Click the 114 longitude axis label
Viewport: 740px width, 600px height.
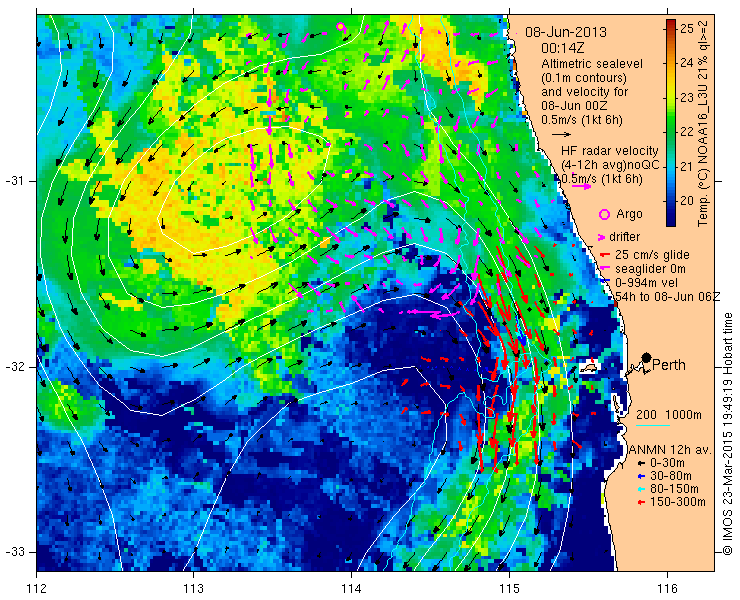352,589
